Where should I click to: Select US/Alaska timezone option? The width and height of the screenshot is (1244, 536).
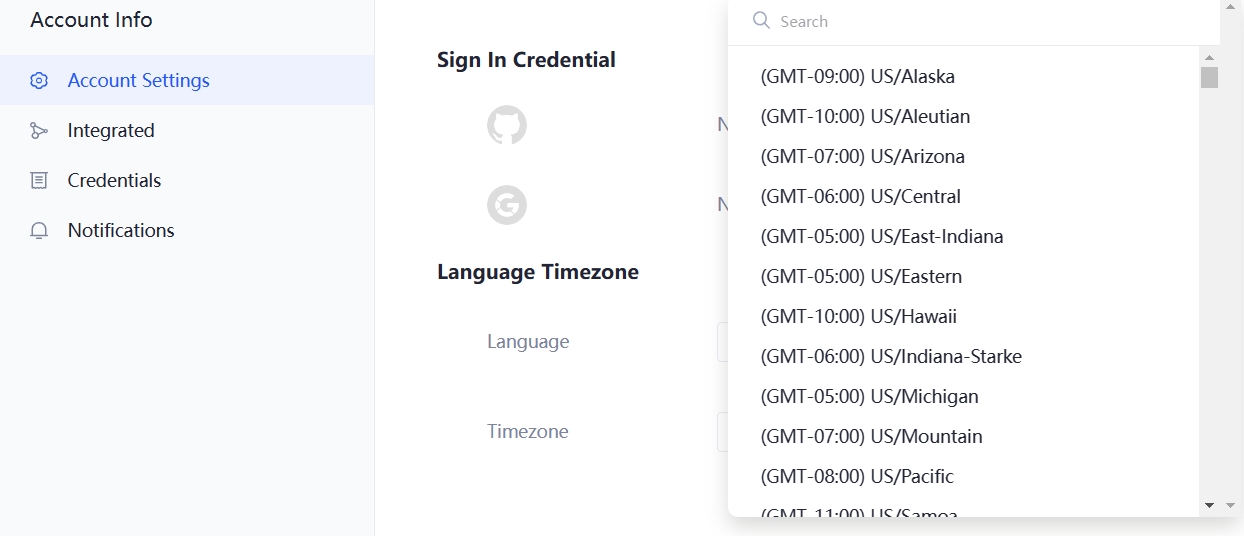[x=857, y=77]
